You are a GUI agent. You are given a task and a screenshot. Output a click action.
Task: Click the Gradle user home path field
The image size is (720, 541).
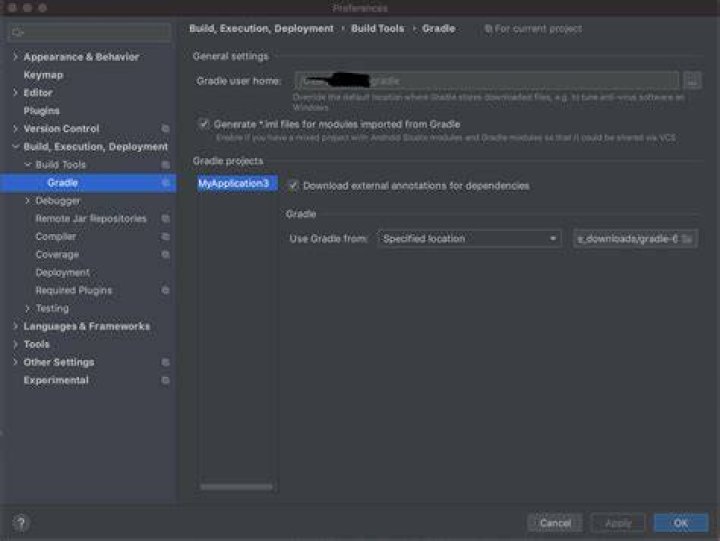tap(487, 81)
